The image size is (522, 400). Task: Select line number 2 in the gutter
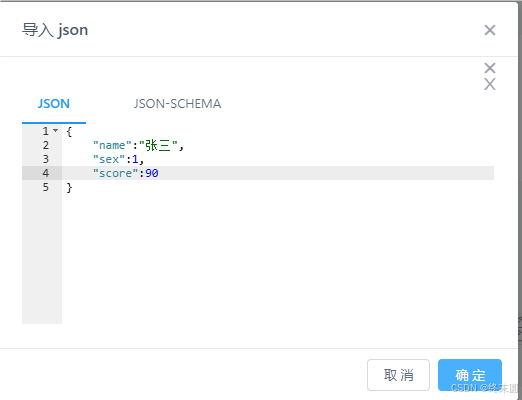[46, 145]
